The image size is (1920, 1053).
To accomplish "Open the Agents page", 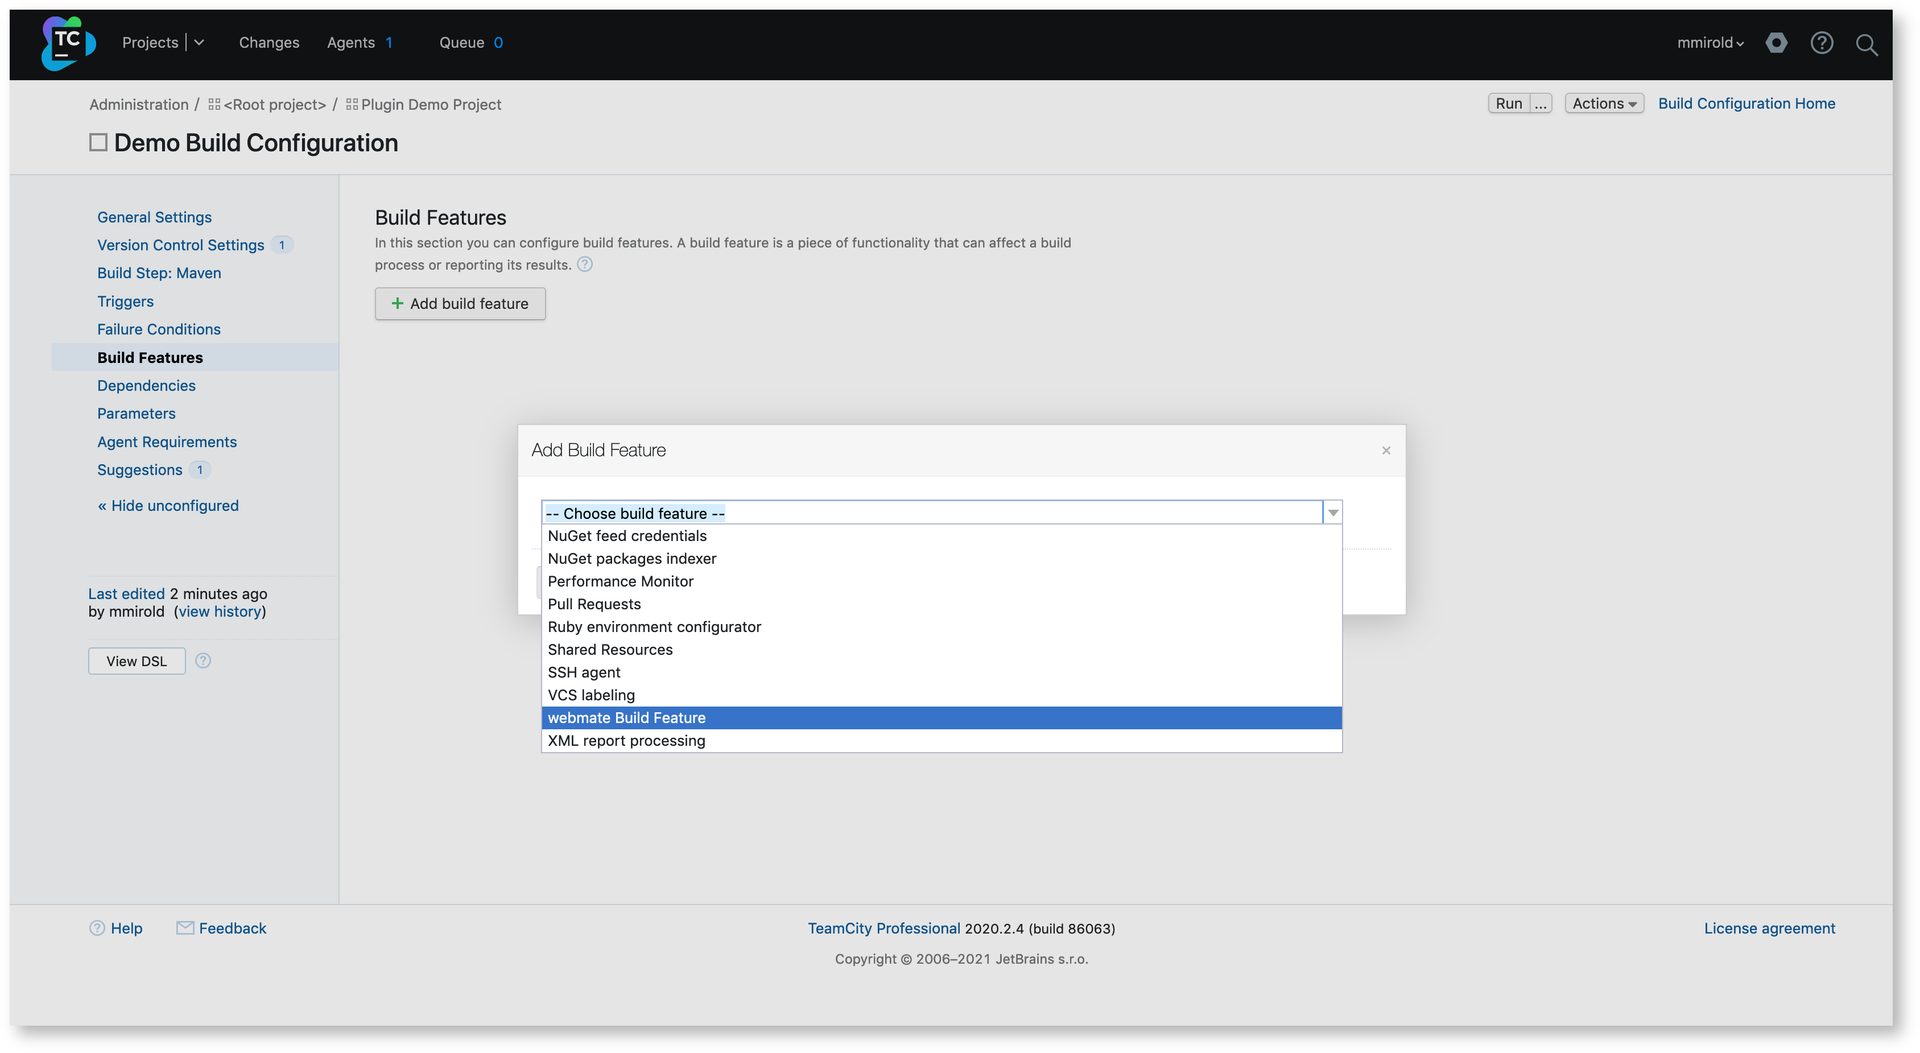I will tap(351, 43).
